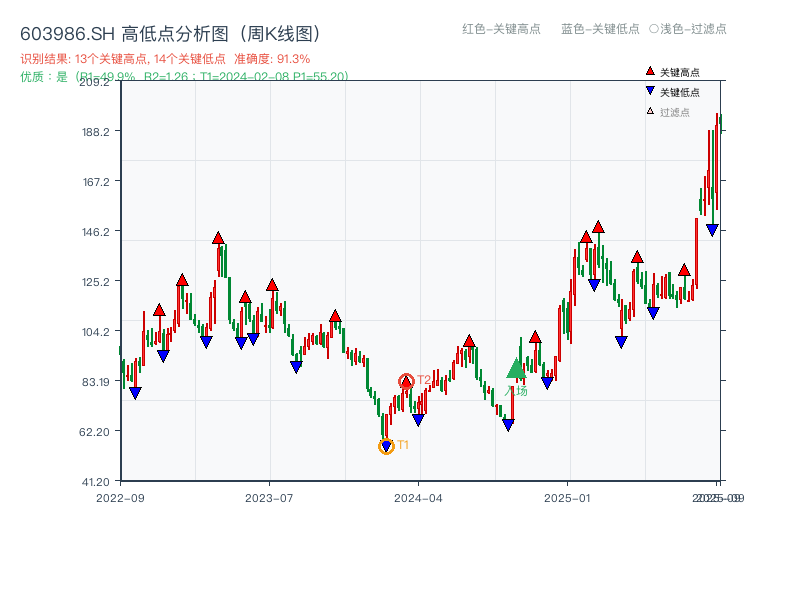Image resolution: width=800 pixels, height=600 pixels.
Task: Click the hollow 过滤点 triangle legend icon
Action: 651,110
